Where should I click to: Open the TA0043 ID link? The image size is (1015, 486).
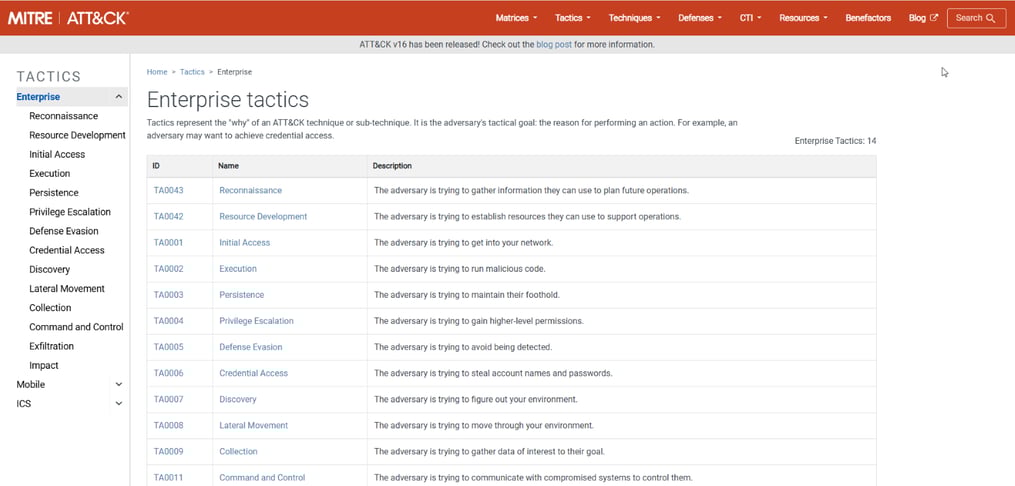click(x=168, y=190)
